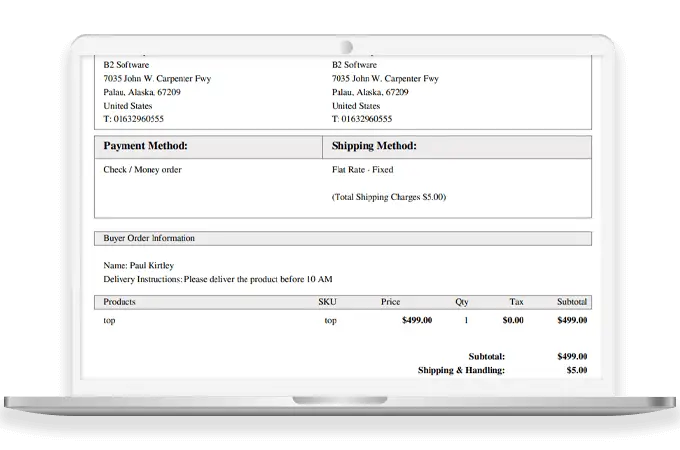Select the 'top' value under SKU
680x450 pixels.
pos(330,321)
